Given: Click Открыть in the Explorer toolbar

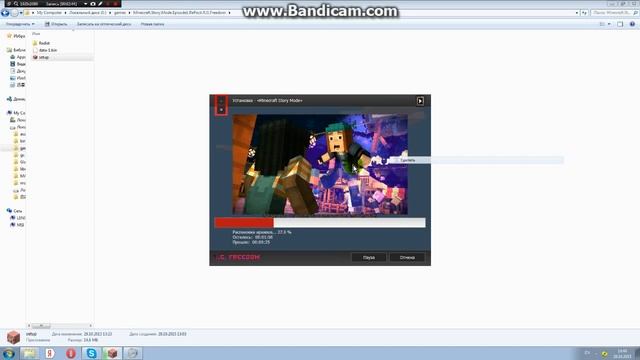Looking at the screenshot, I should click(x=56, y=24).
